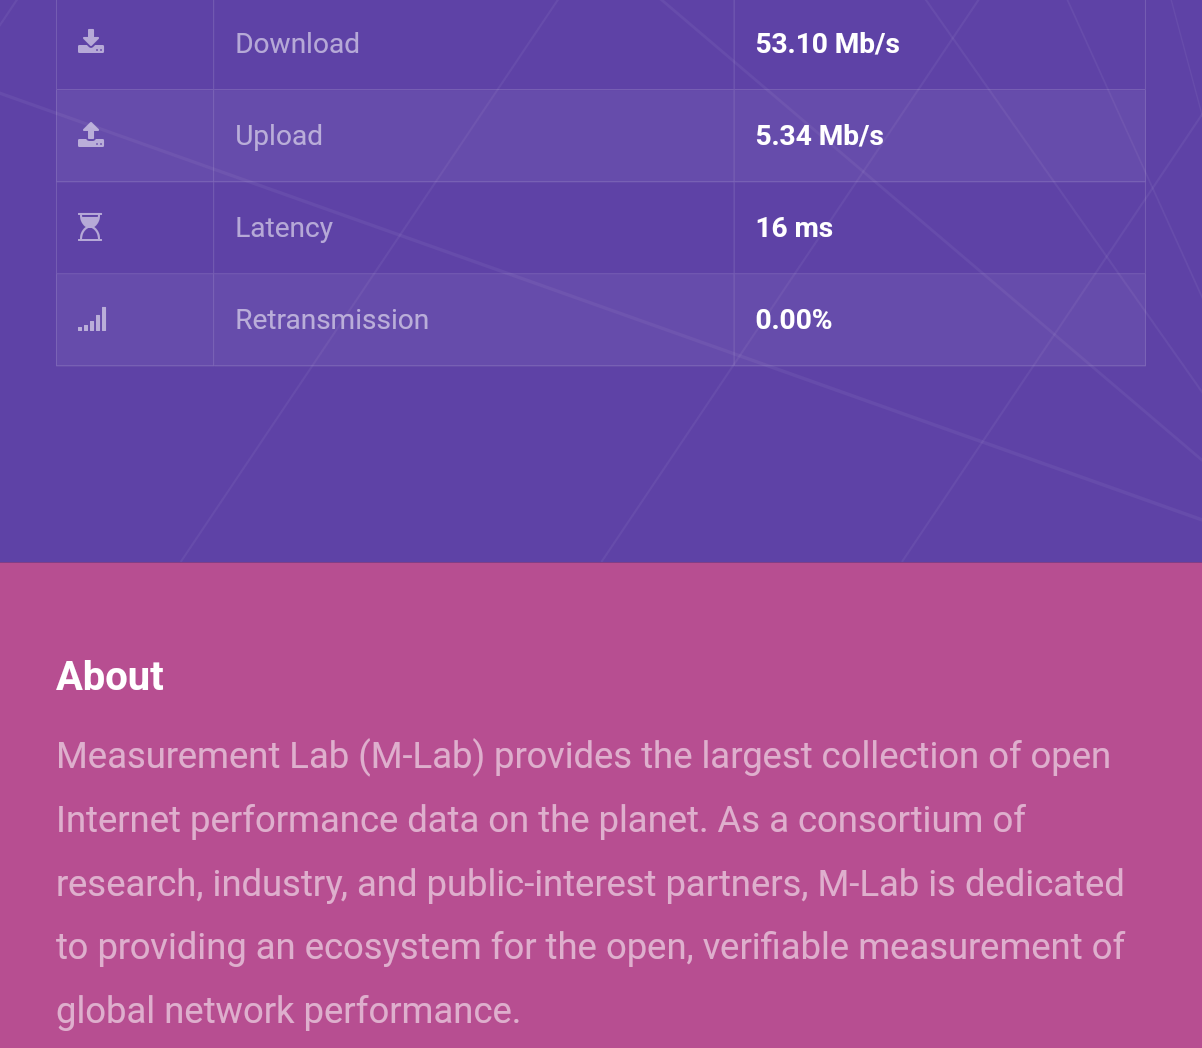Select the Latency row label

[283, 228]
